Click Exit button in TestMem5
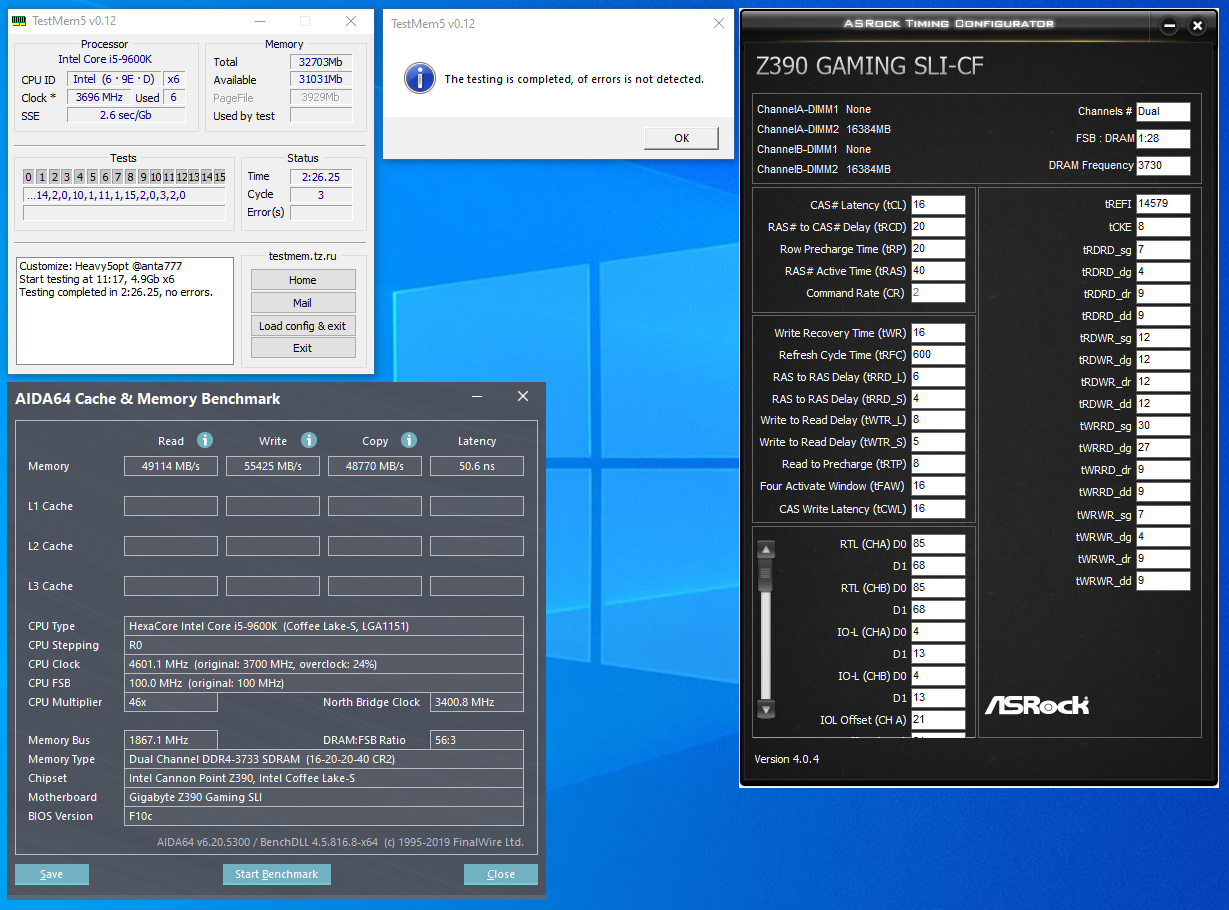This screenshot has width=1229, height=910. point(303,348)
